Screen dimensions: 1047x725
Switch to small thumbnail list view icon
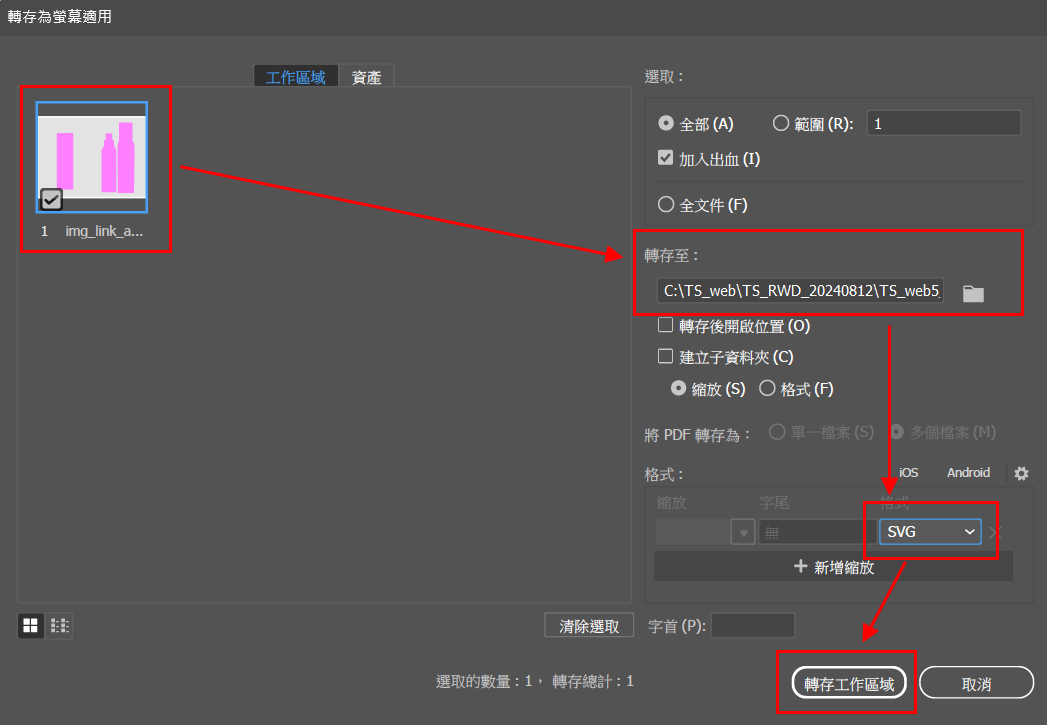60,626
